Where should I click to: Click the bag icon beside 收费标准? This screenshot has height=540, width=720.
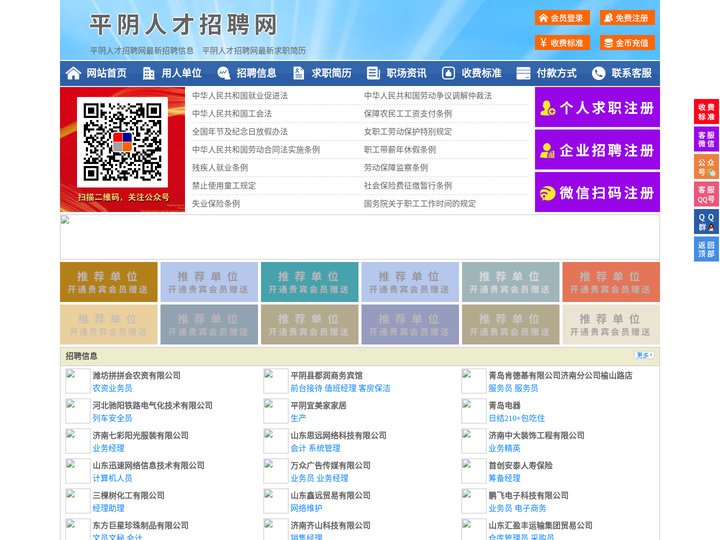coord(449,73)
